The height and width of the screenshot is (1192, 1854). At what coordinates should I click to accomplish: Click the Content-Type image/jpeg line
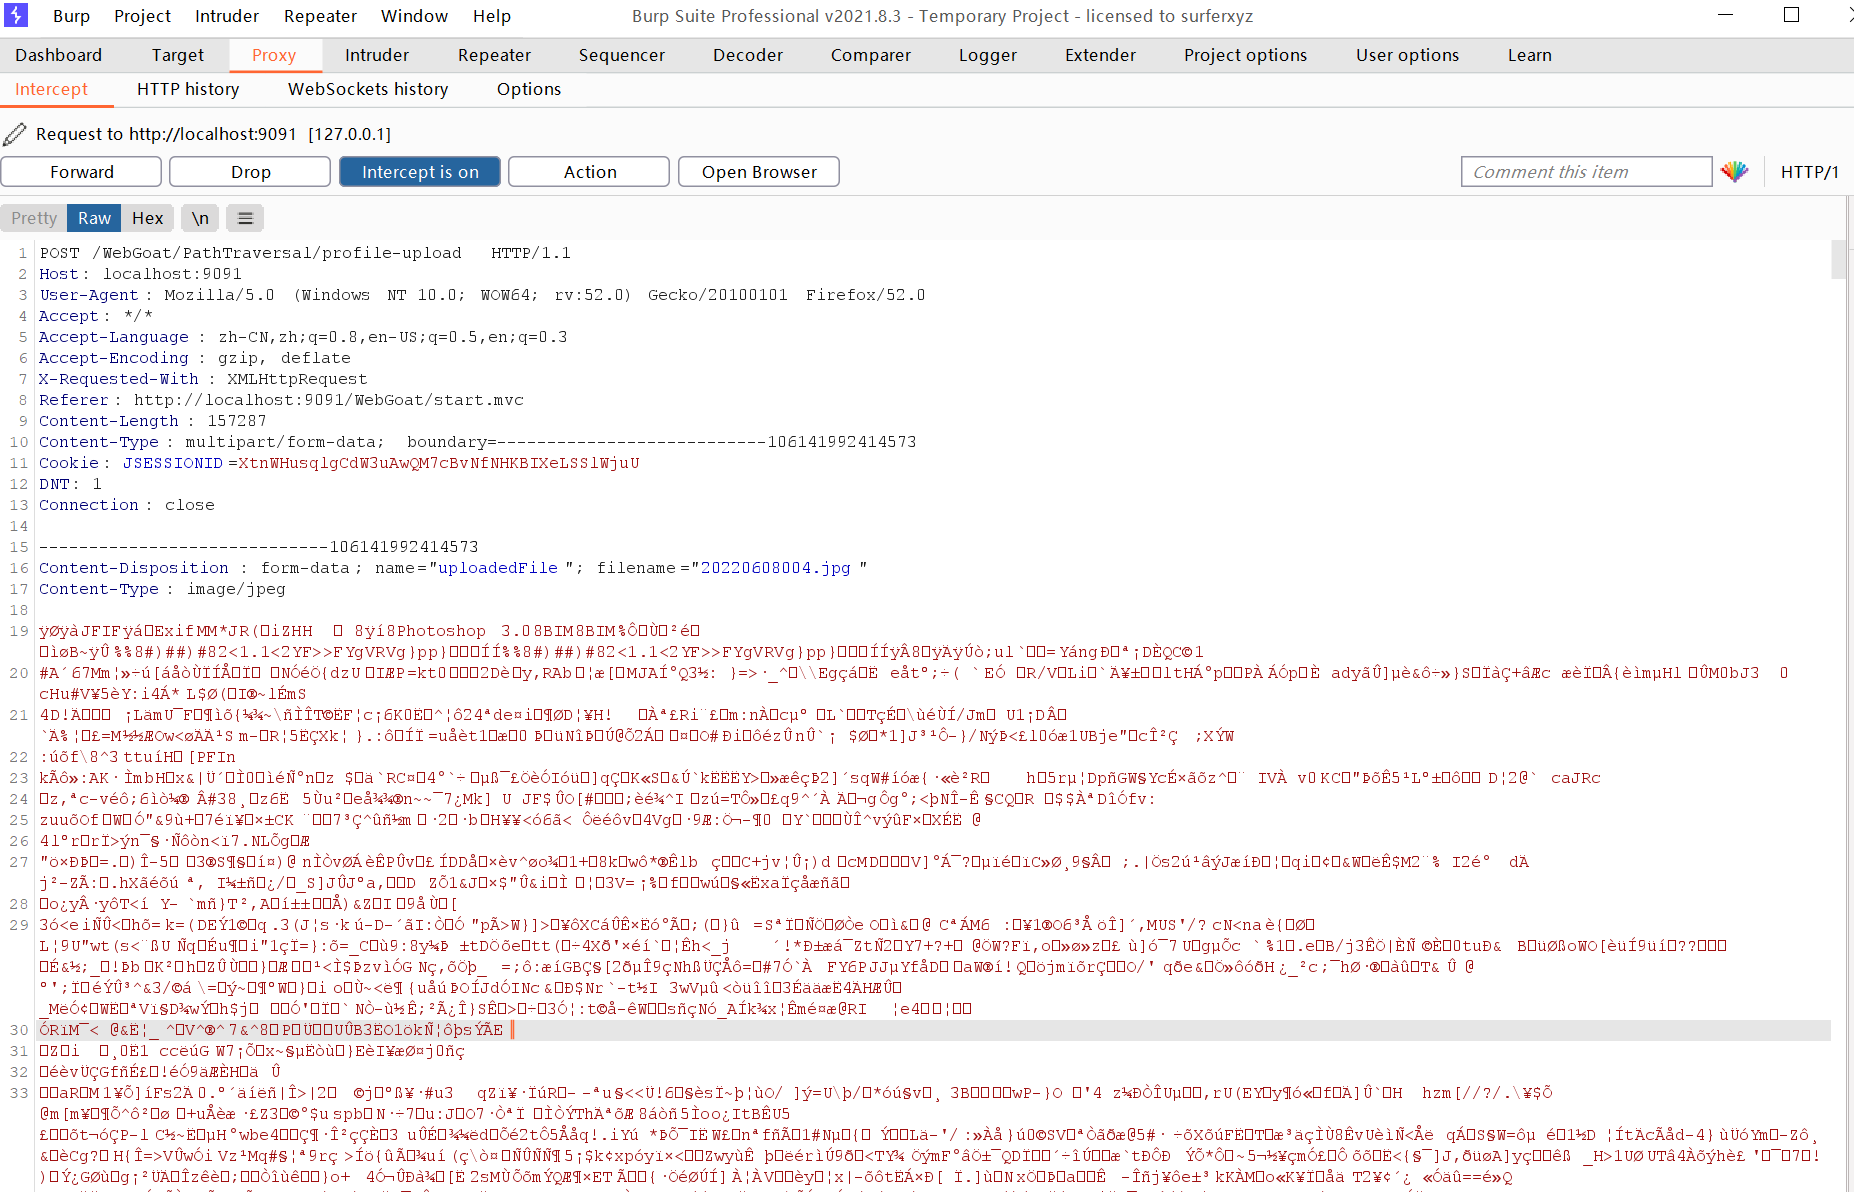click(x=162, y=589)
